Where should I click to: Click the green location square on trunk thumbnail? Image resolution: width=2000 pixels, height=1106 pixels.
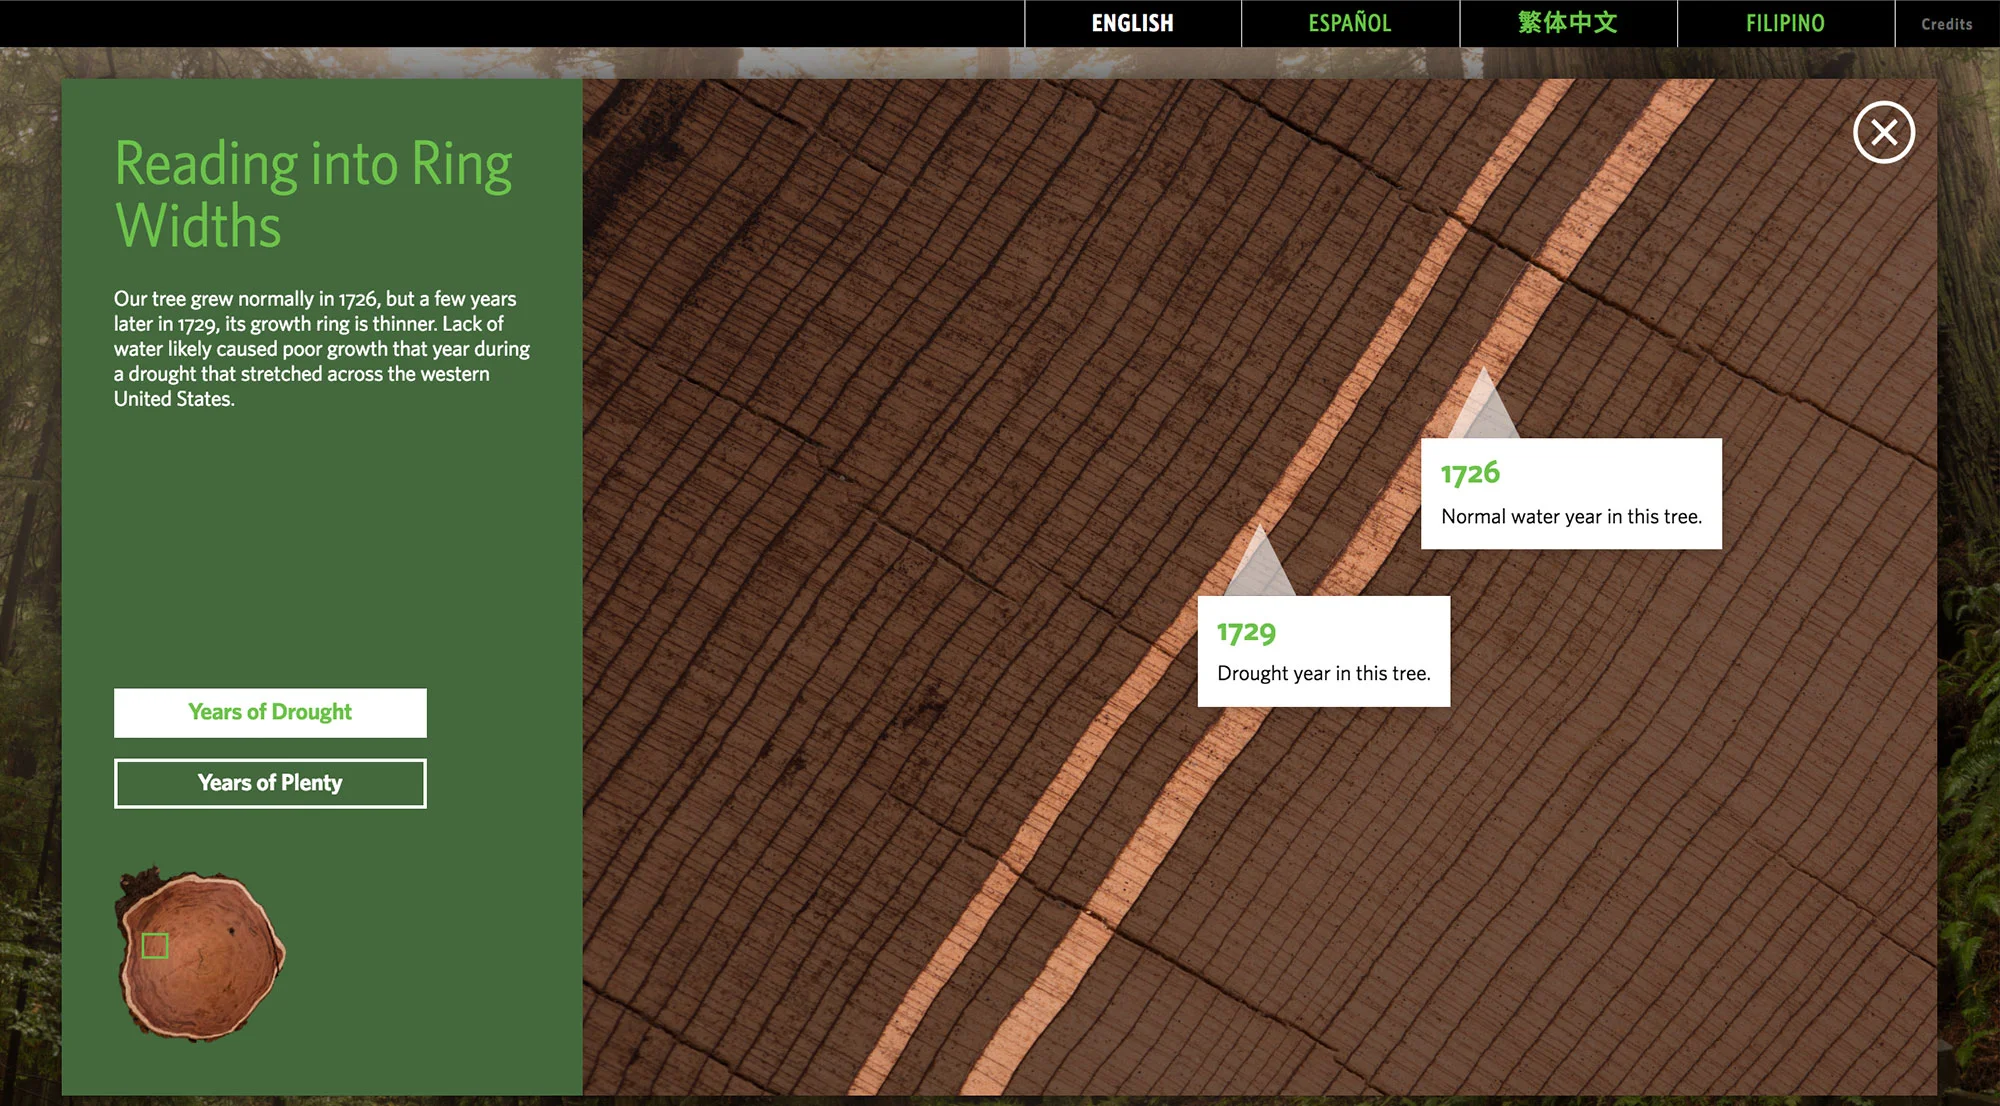tap(155, 945)
